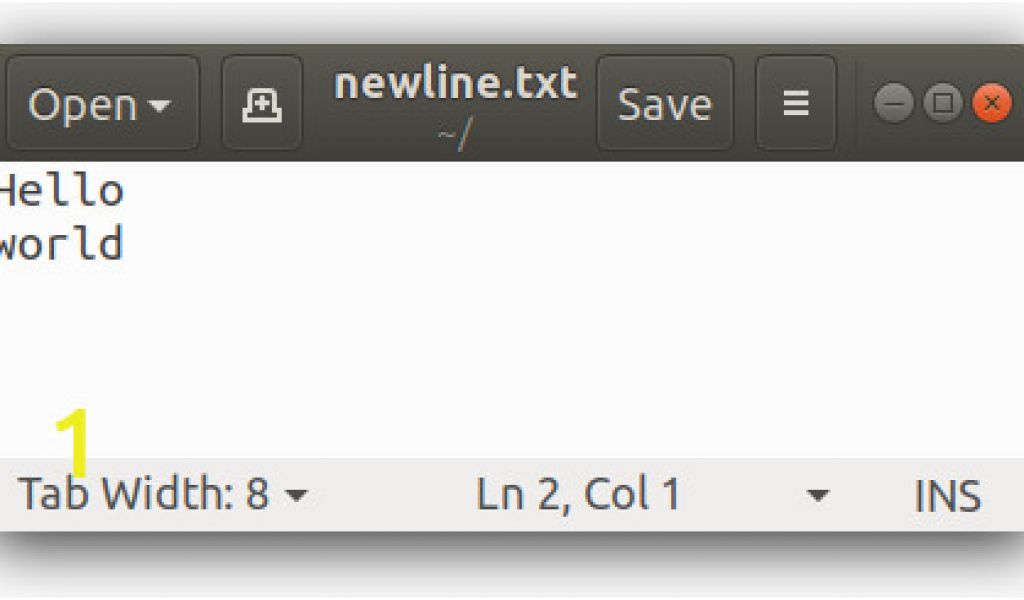Save the file with the Save button

pos(664,104)
